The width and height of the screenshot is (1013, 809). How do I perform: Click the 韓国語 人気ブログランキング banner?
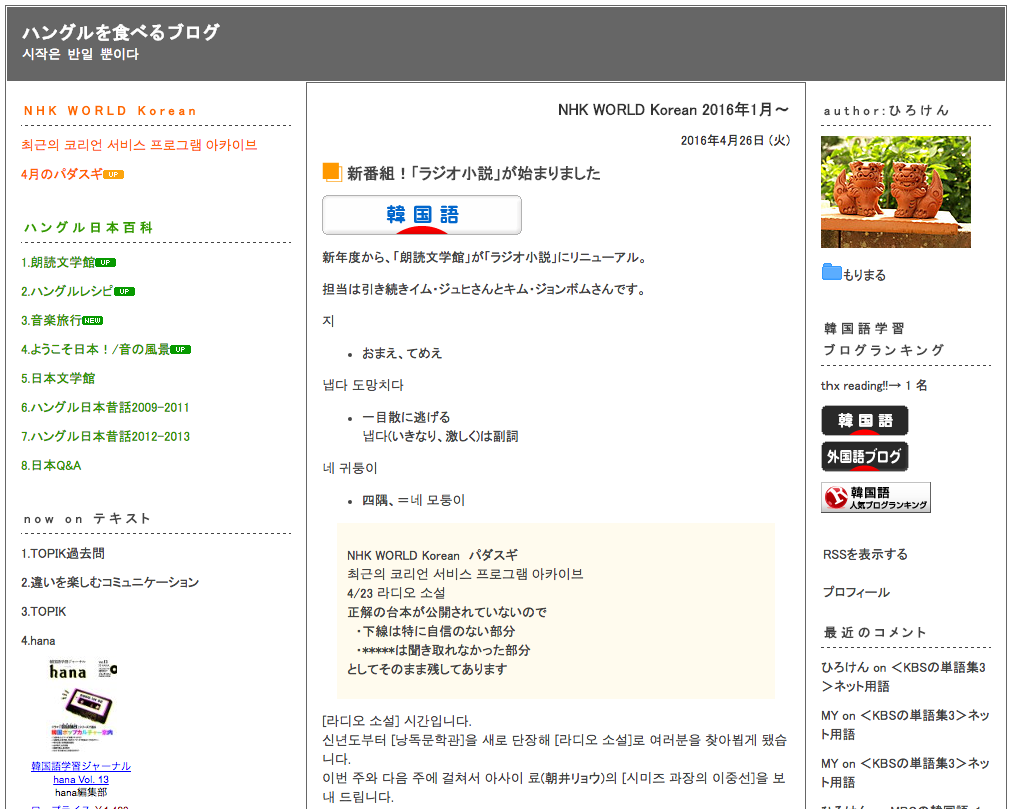pos(876,498)
